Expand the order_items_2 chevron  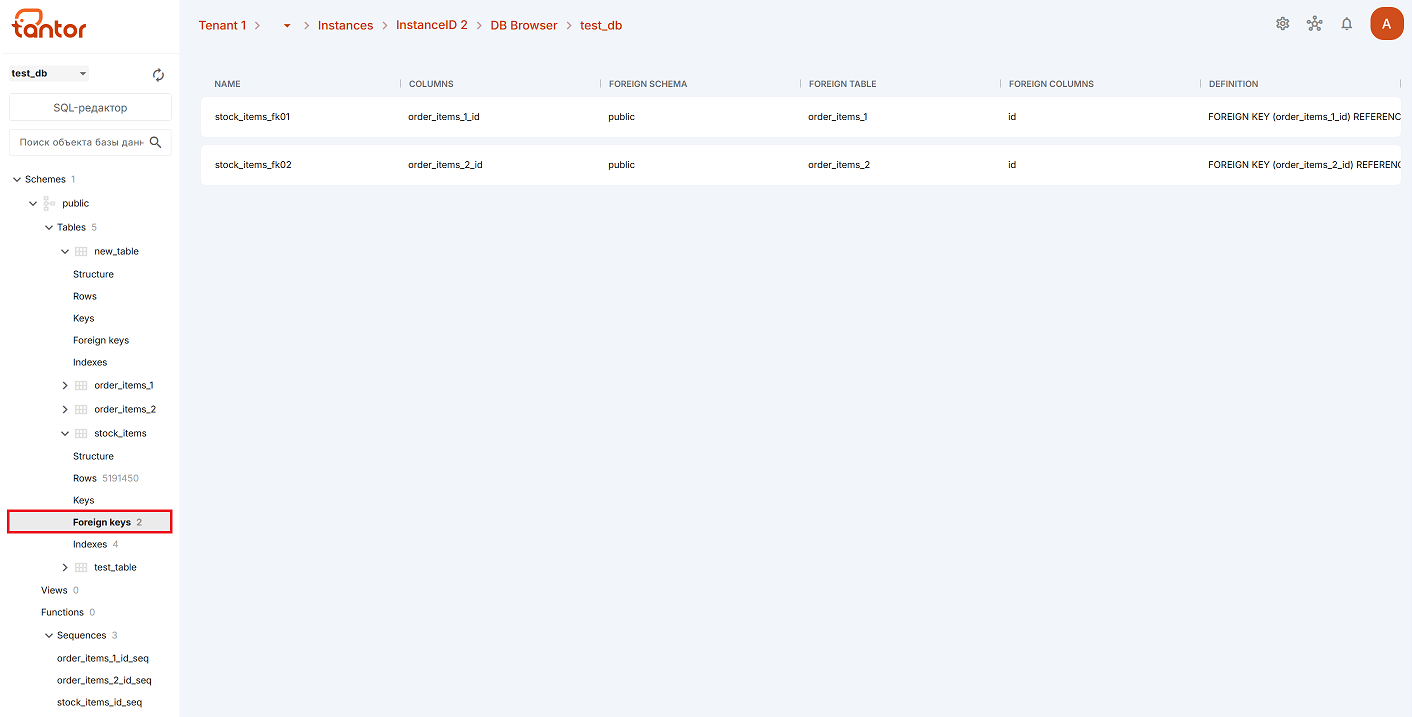coord(65,409)
